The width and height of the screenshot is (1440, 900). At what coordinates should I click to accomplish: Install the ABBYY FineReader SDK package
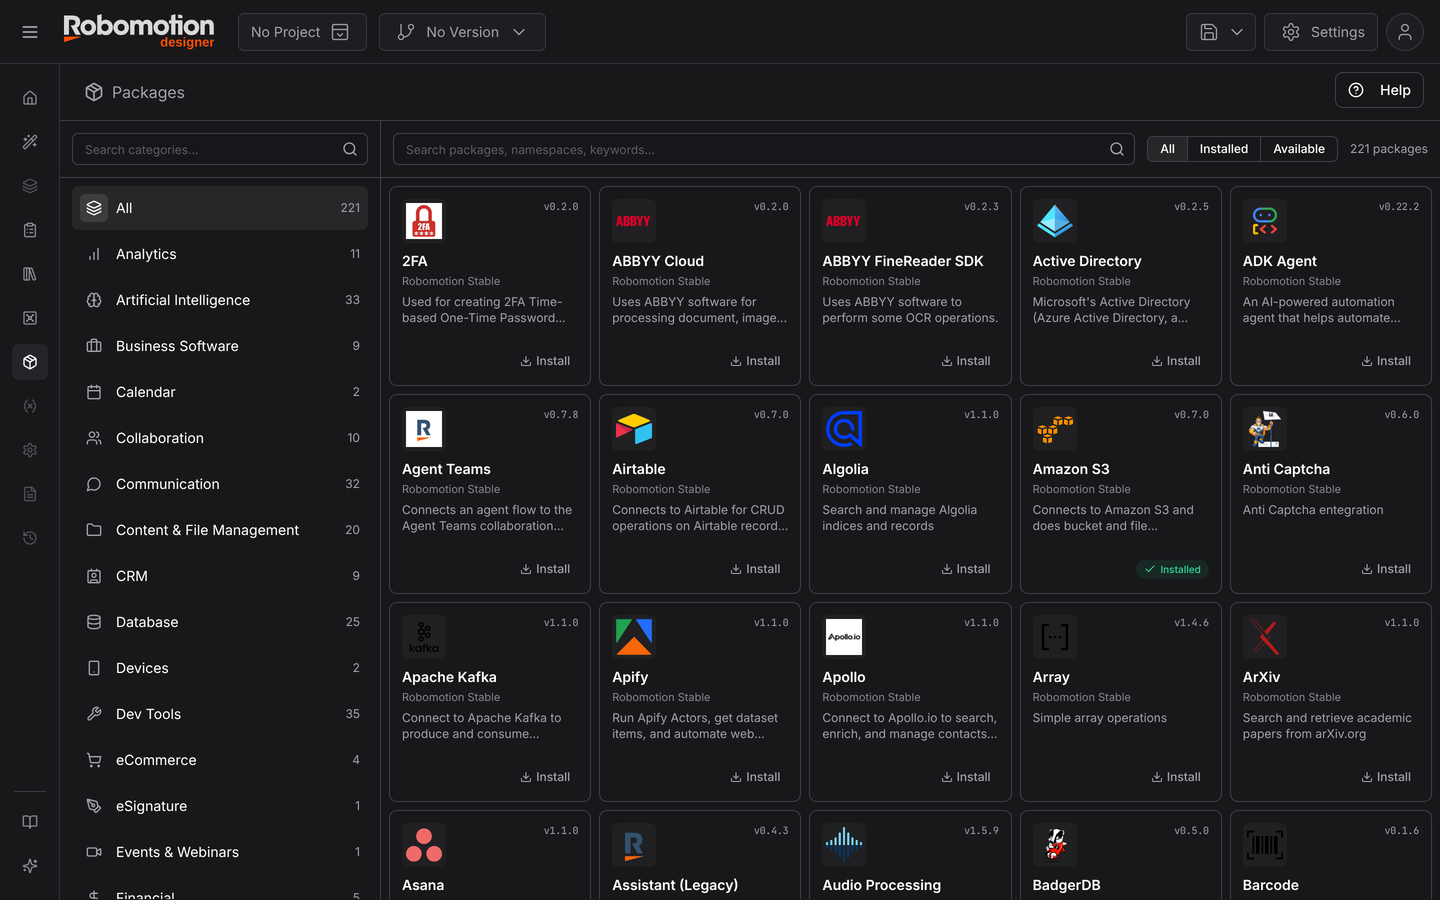[966, 361]
